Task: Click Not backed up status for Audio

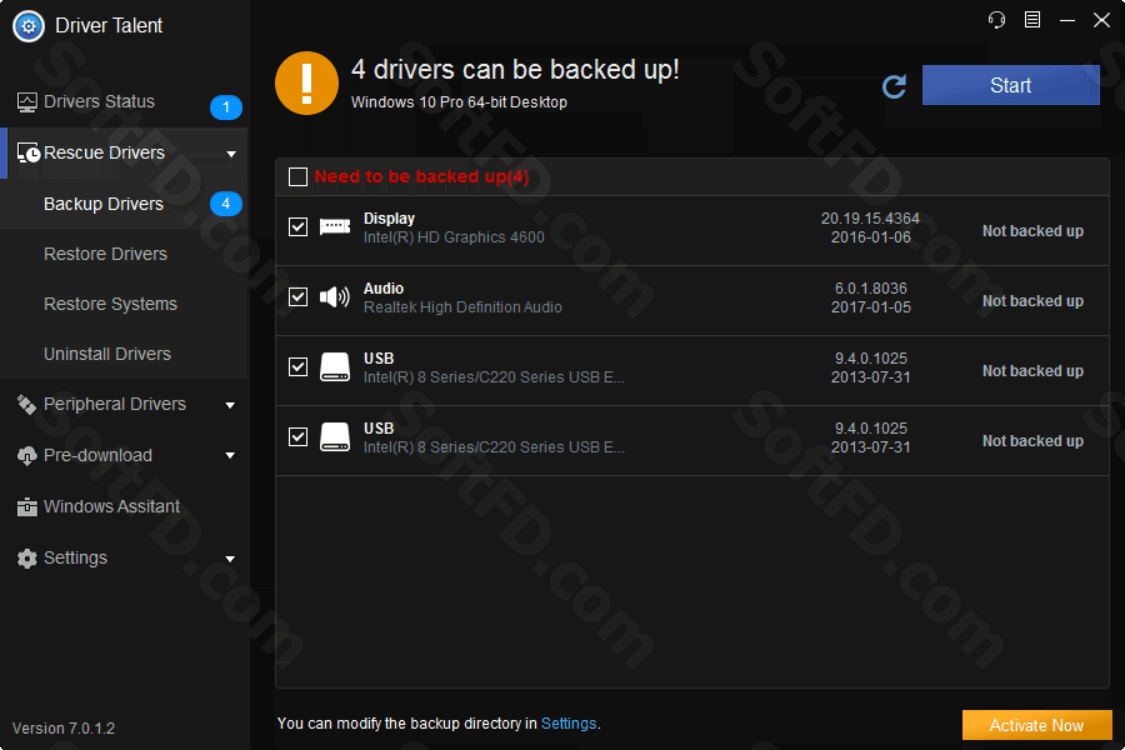Action: click(x=1032, y=301)
